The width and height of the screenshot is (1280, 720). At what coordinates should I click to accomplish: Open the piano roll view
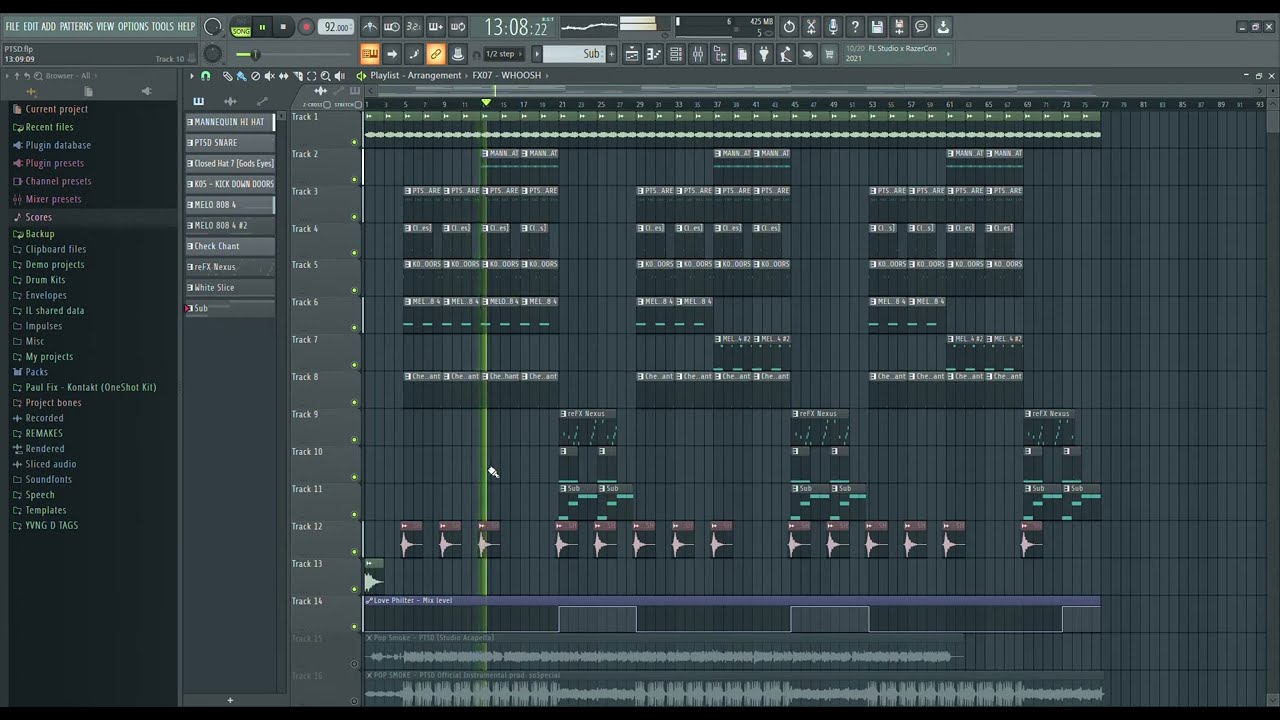653,54
